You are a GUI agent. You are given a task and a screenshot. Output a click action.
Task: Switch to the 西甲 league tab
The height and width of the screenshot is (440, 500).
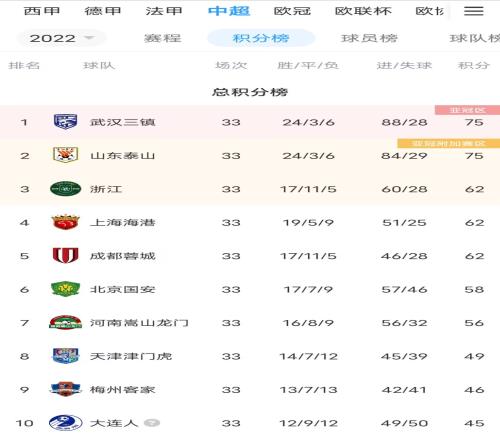click(42, 11)
